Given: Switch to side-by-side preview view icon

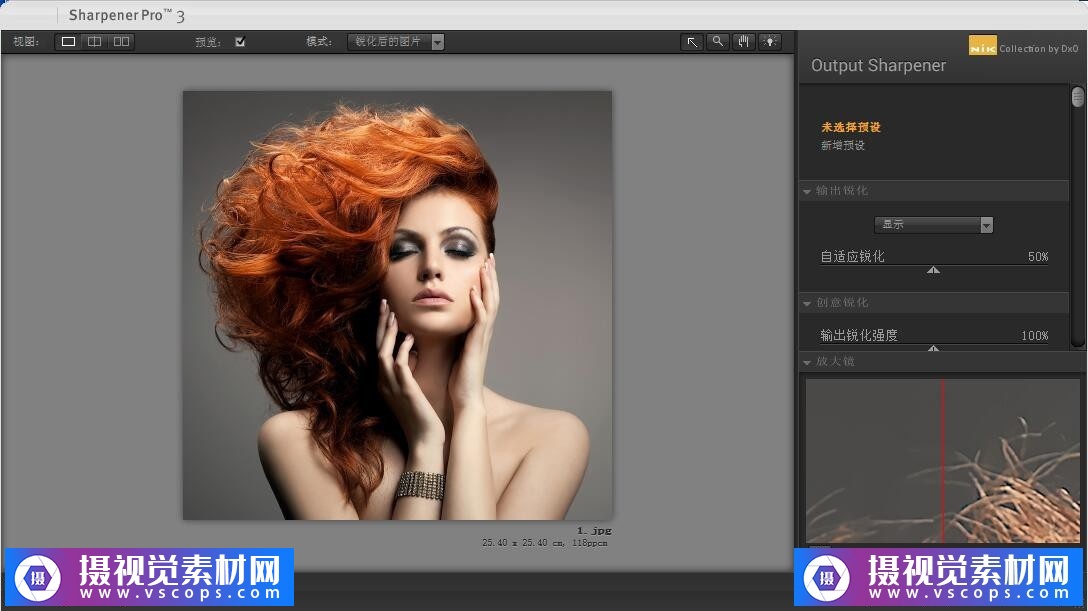Looking at the screenshot, I should 121,42.
